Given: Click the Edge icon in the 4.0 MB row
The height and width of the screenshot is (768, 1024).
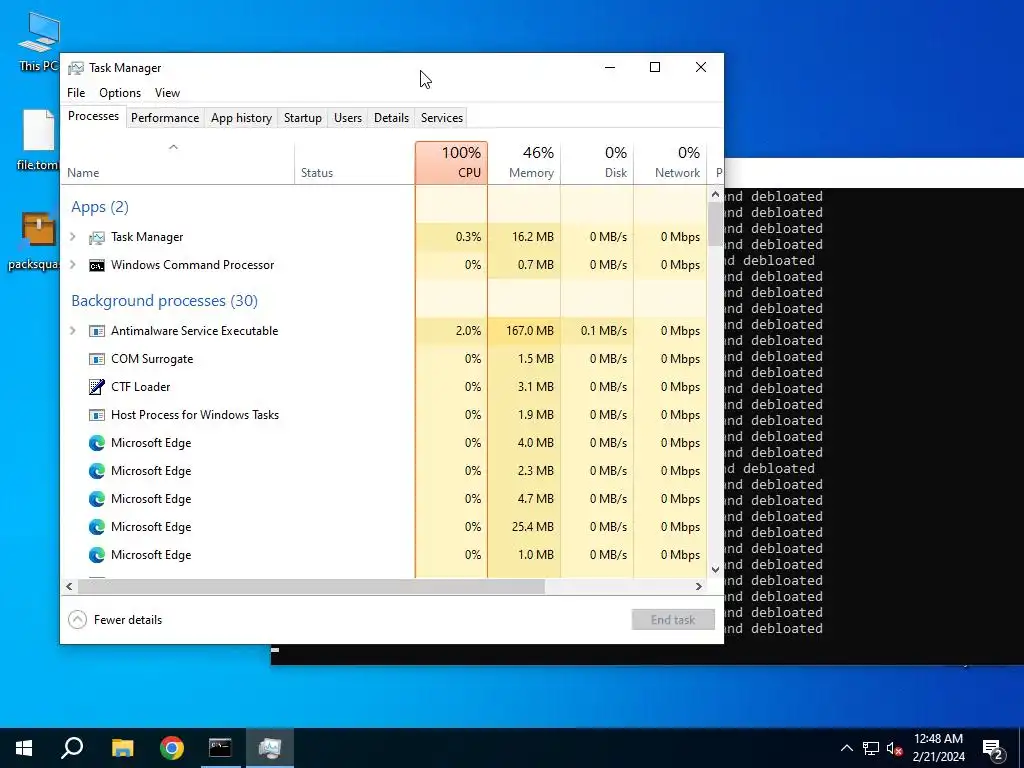Looking at the screenshot, I should coord(97,443).
